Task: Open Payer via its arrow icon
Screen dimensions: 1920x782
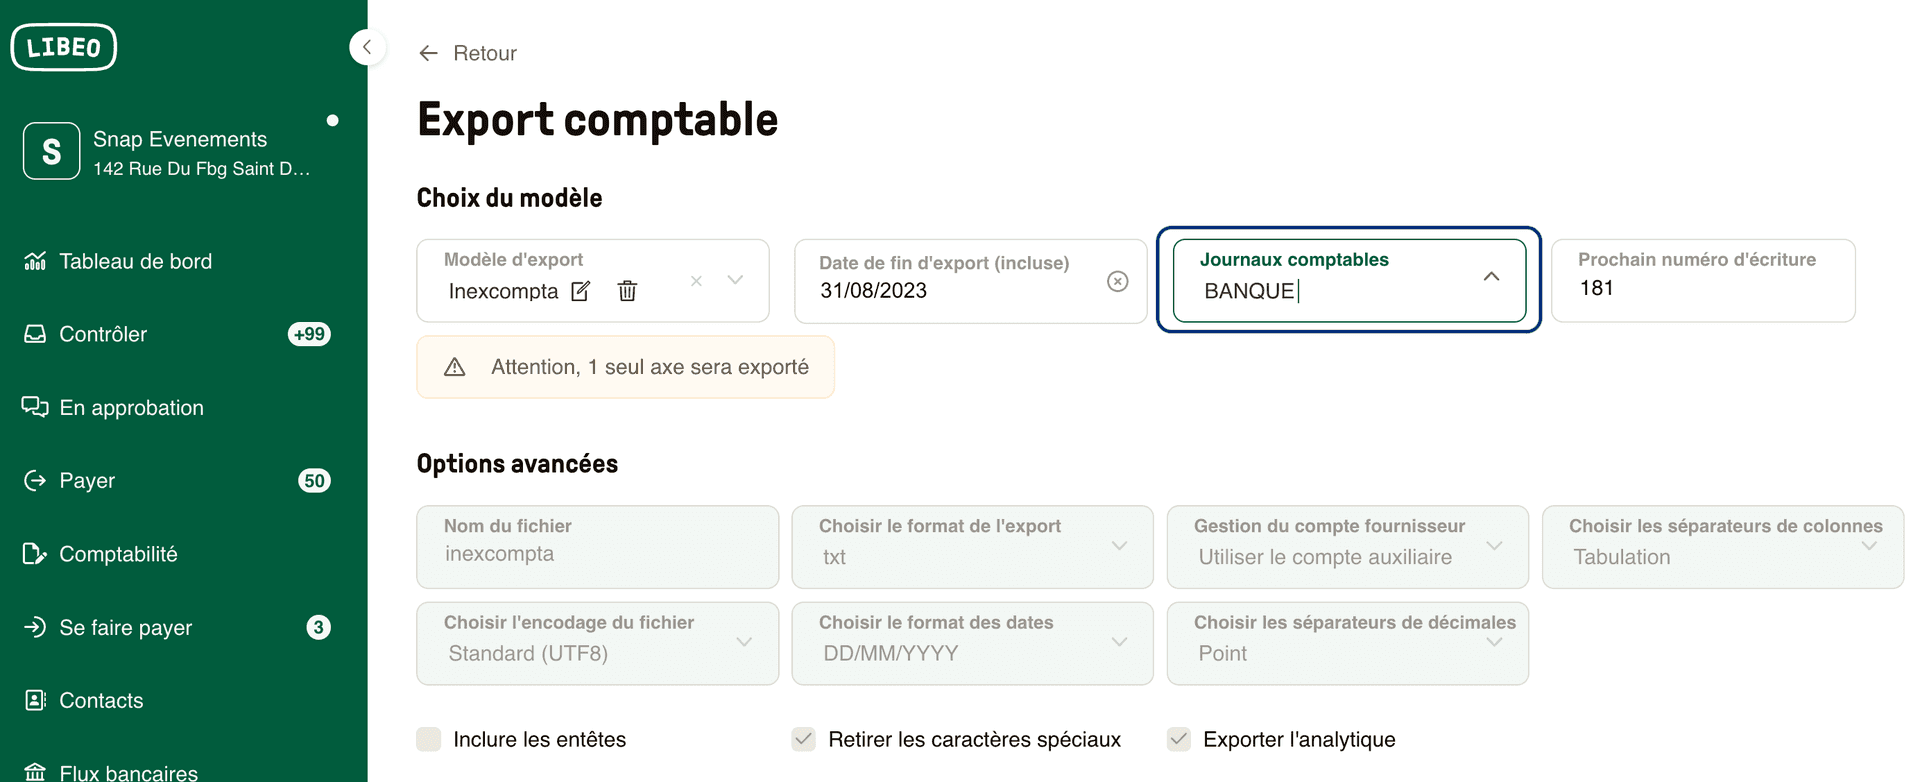Action: pos(35,480)
